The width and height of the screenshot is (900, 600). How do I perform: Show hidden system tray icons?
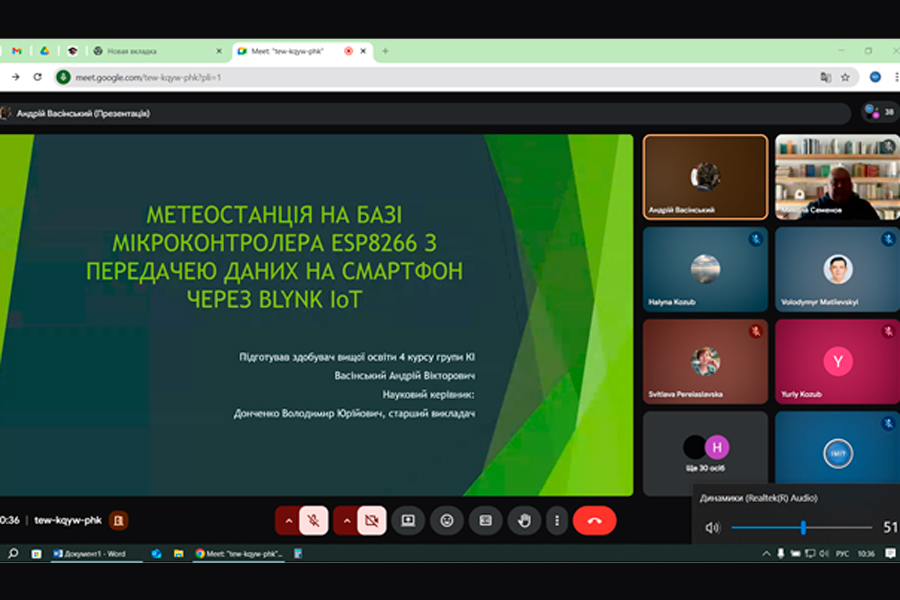766,553
